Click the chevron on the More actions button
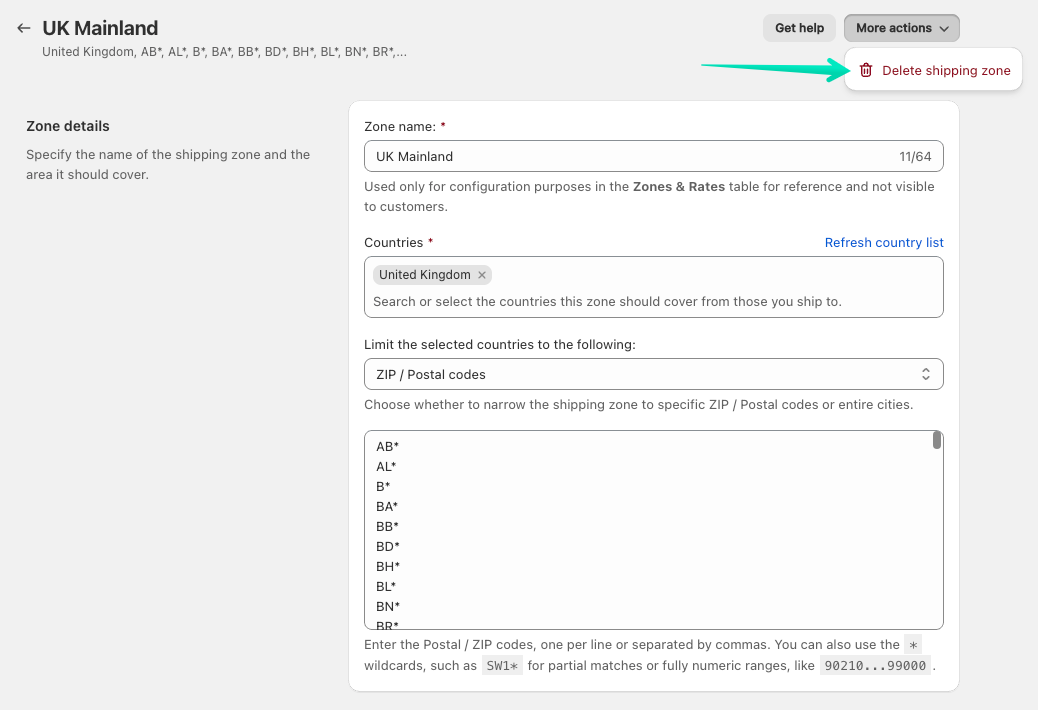 point(944,29)
